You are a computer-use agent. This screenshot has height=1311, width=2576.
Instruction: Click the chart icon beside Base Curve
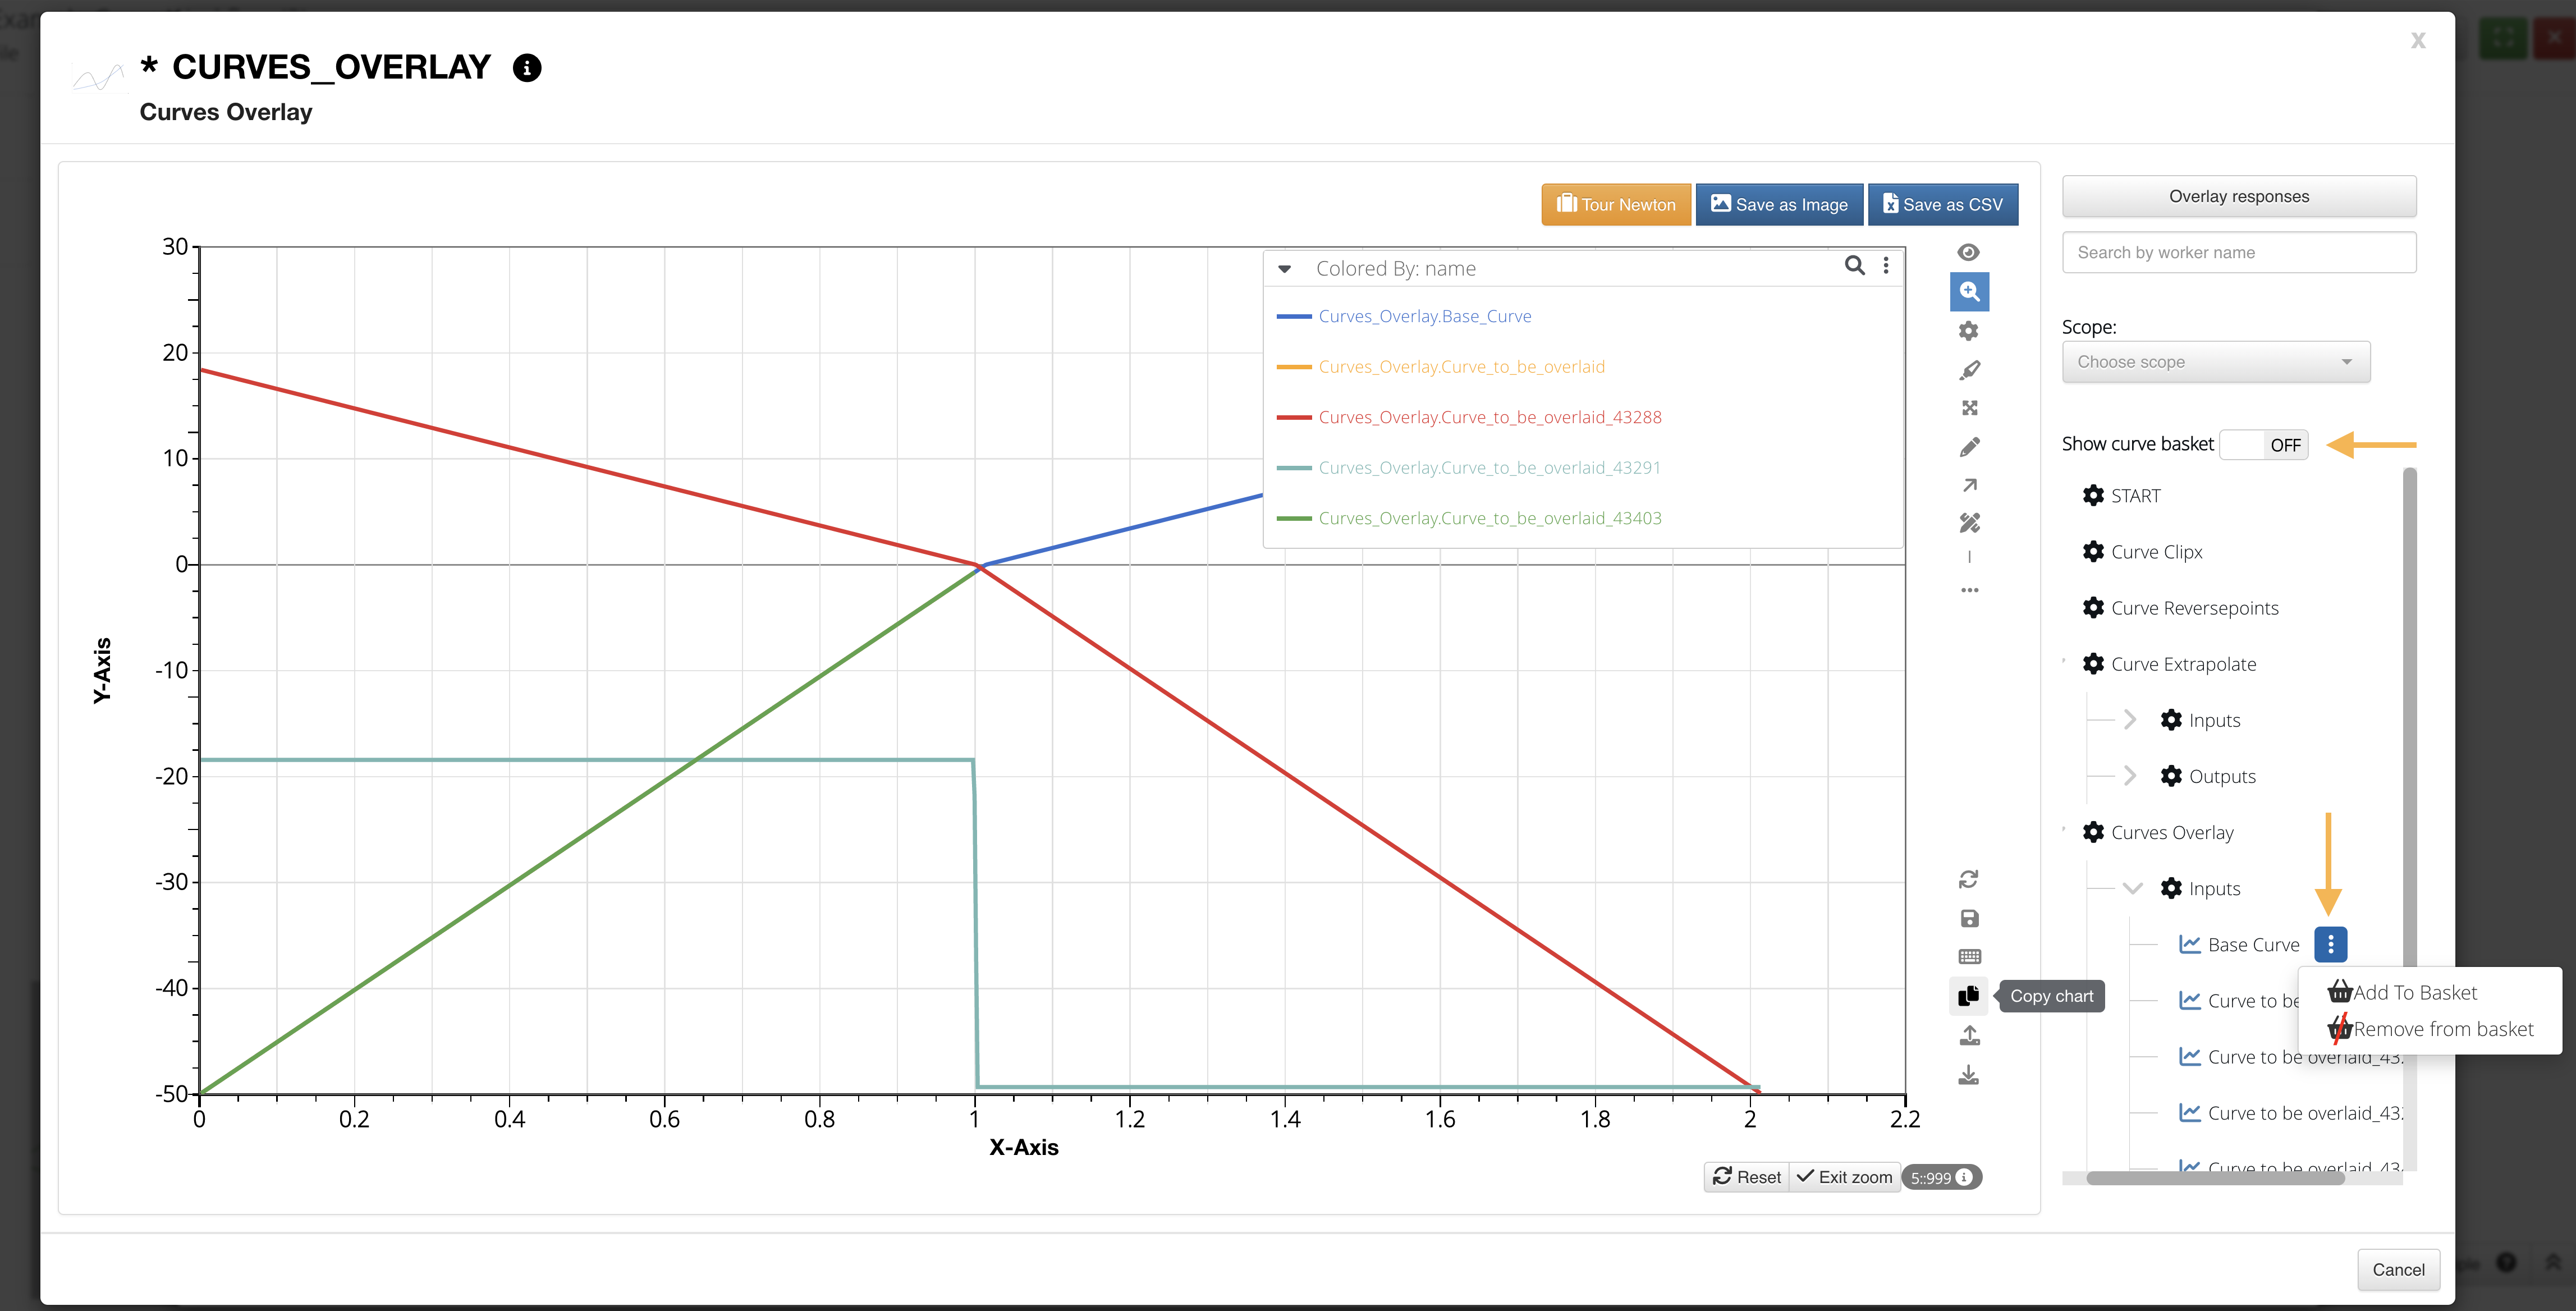click(2189, 944)
